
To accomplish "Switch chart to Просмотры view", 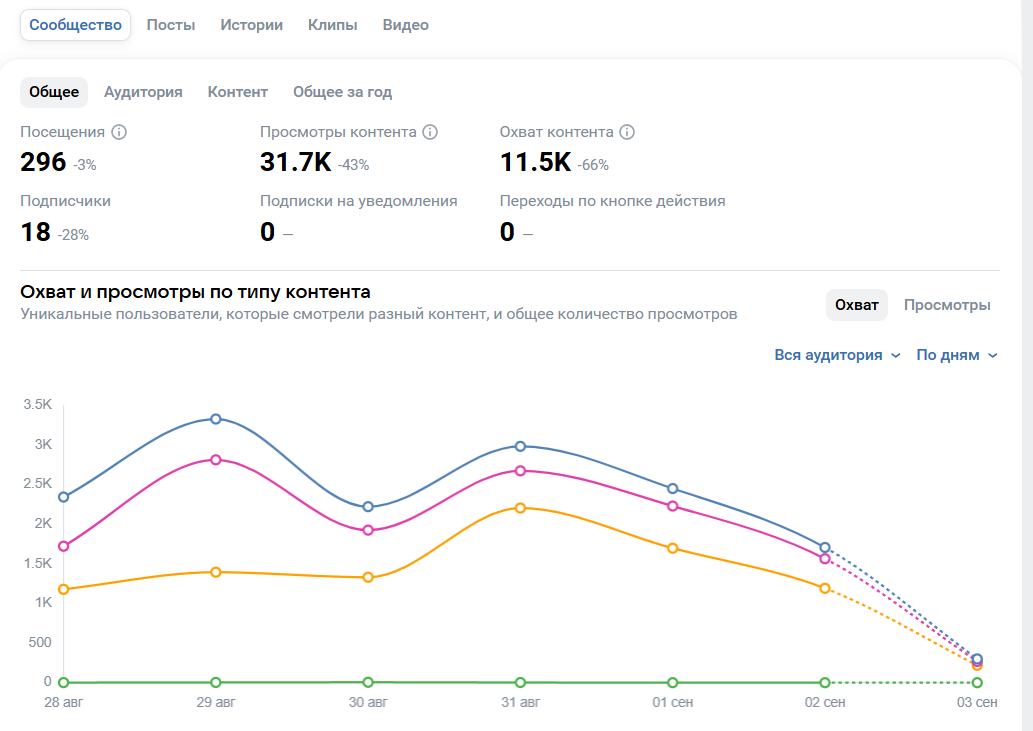I will [947, 305].
